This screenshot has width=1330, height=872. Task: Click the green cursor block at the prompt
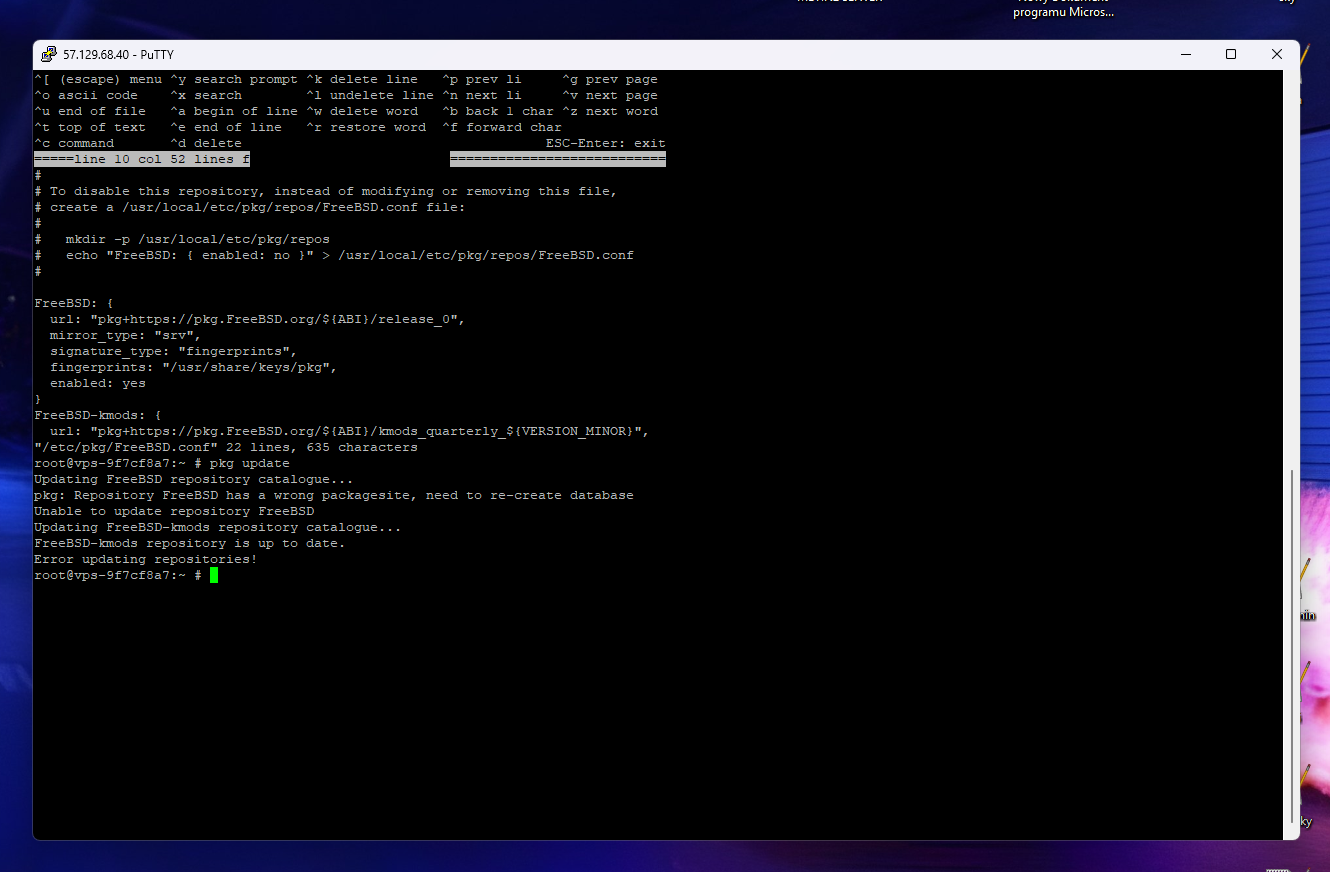click(x=214, y=575)
